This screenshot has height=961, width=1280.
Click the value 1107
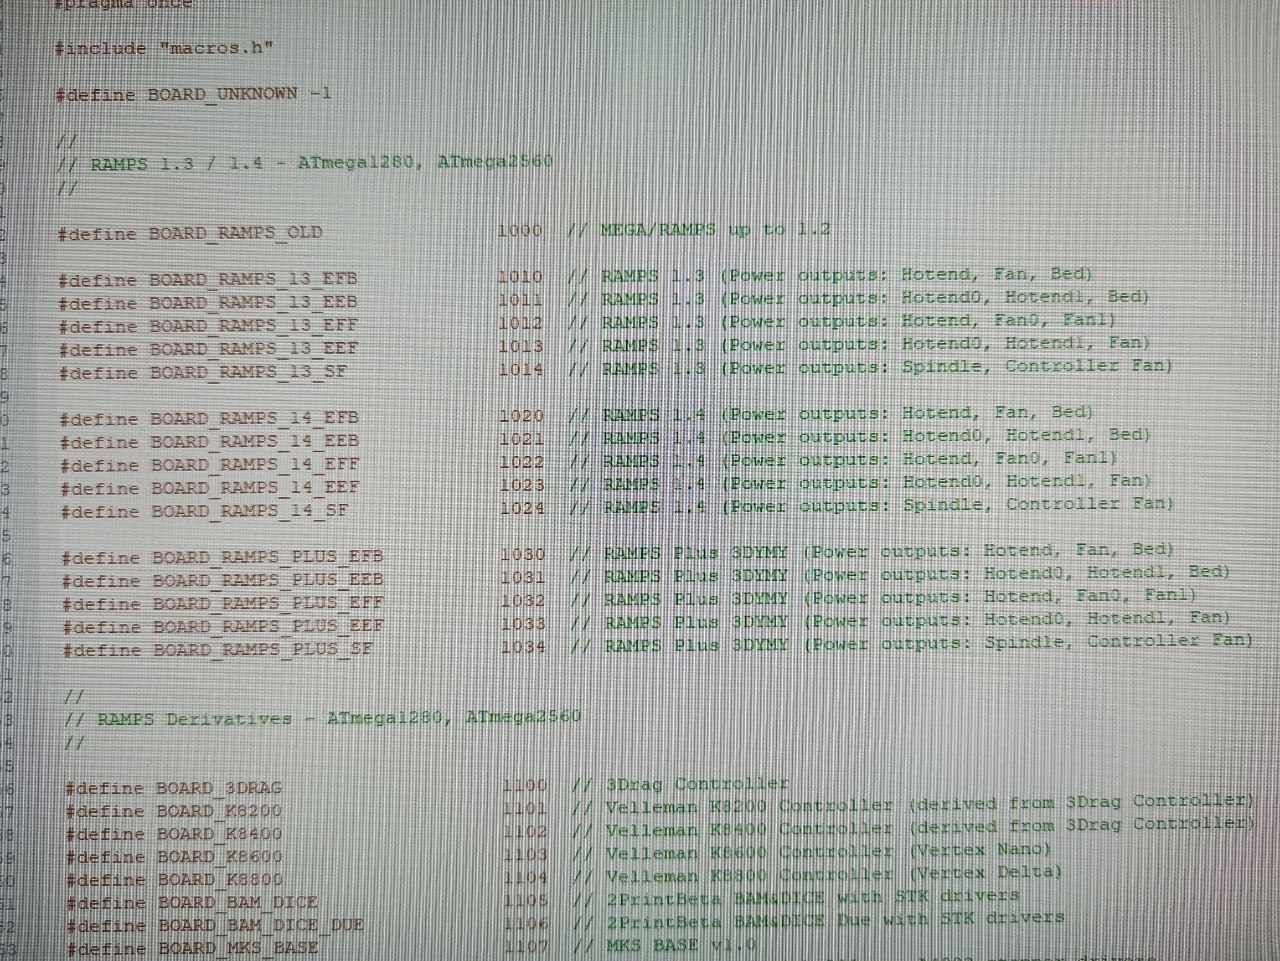click(x=527, y=945)
